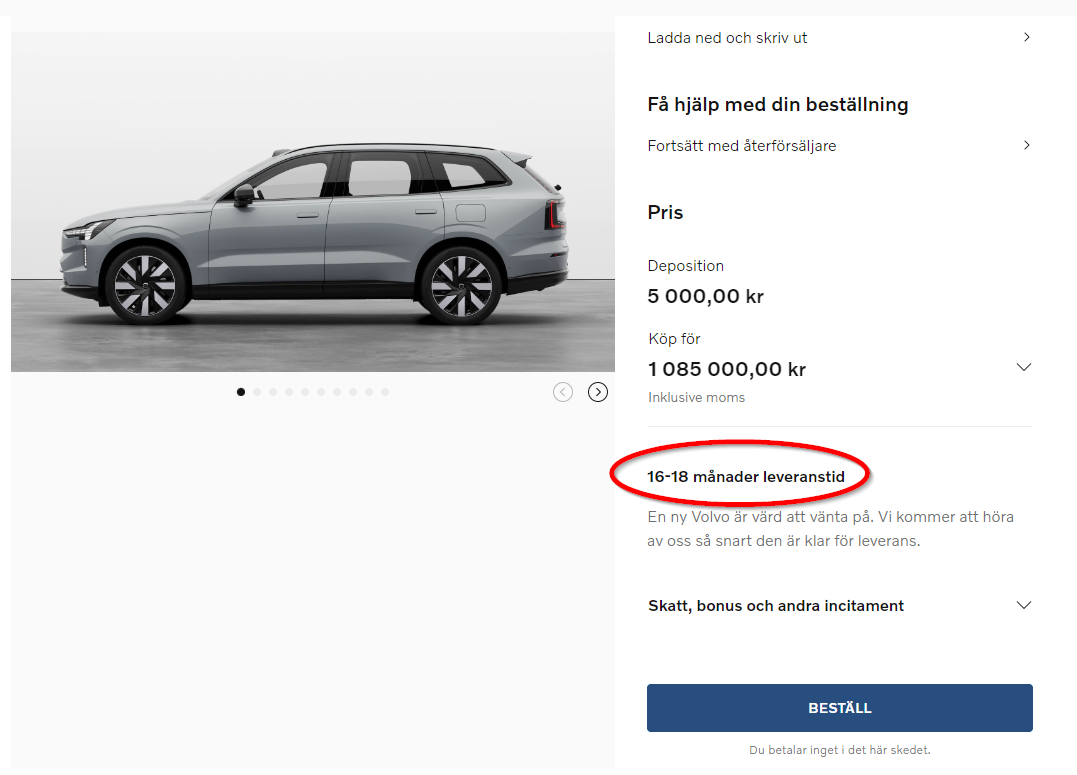Open chevron beside Ladda ned och skriv ut
The width and height of the screenshot is (1077, 775).
point(1026,37)
